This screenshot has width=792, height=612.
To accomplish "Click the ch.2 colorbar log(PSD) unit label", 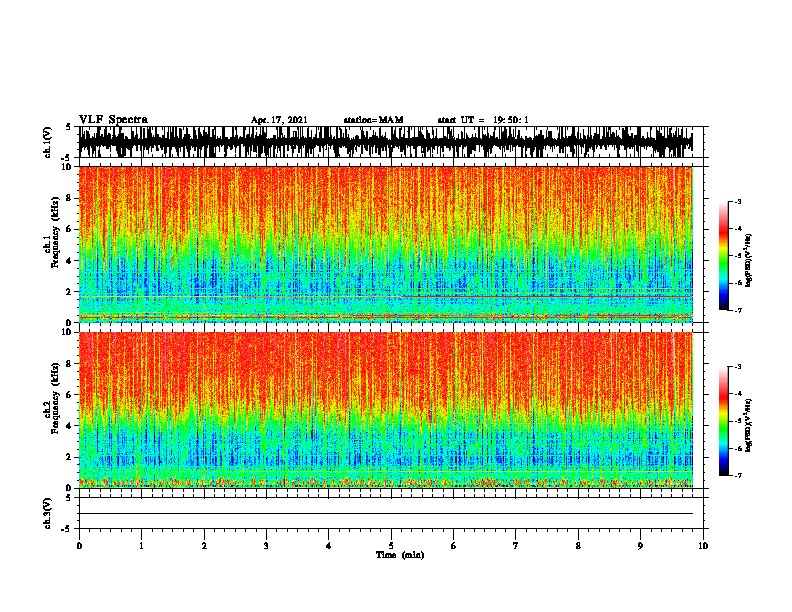I will coord(749,425).
